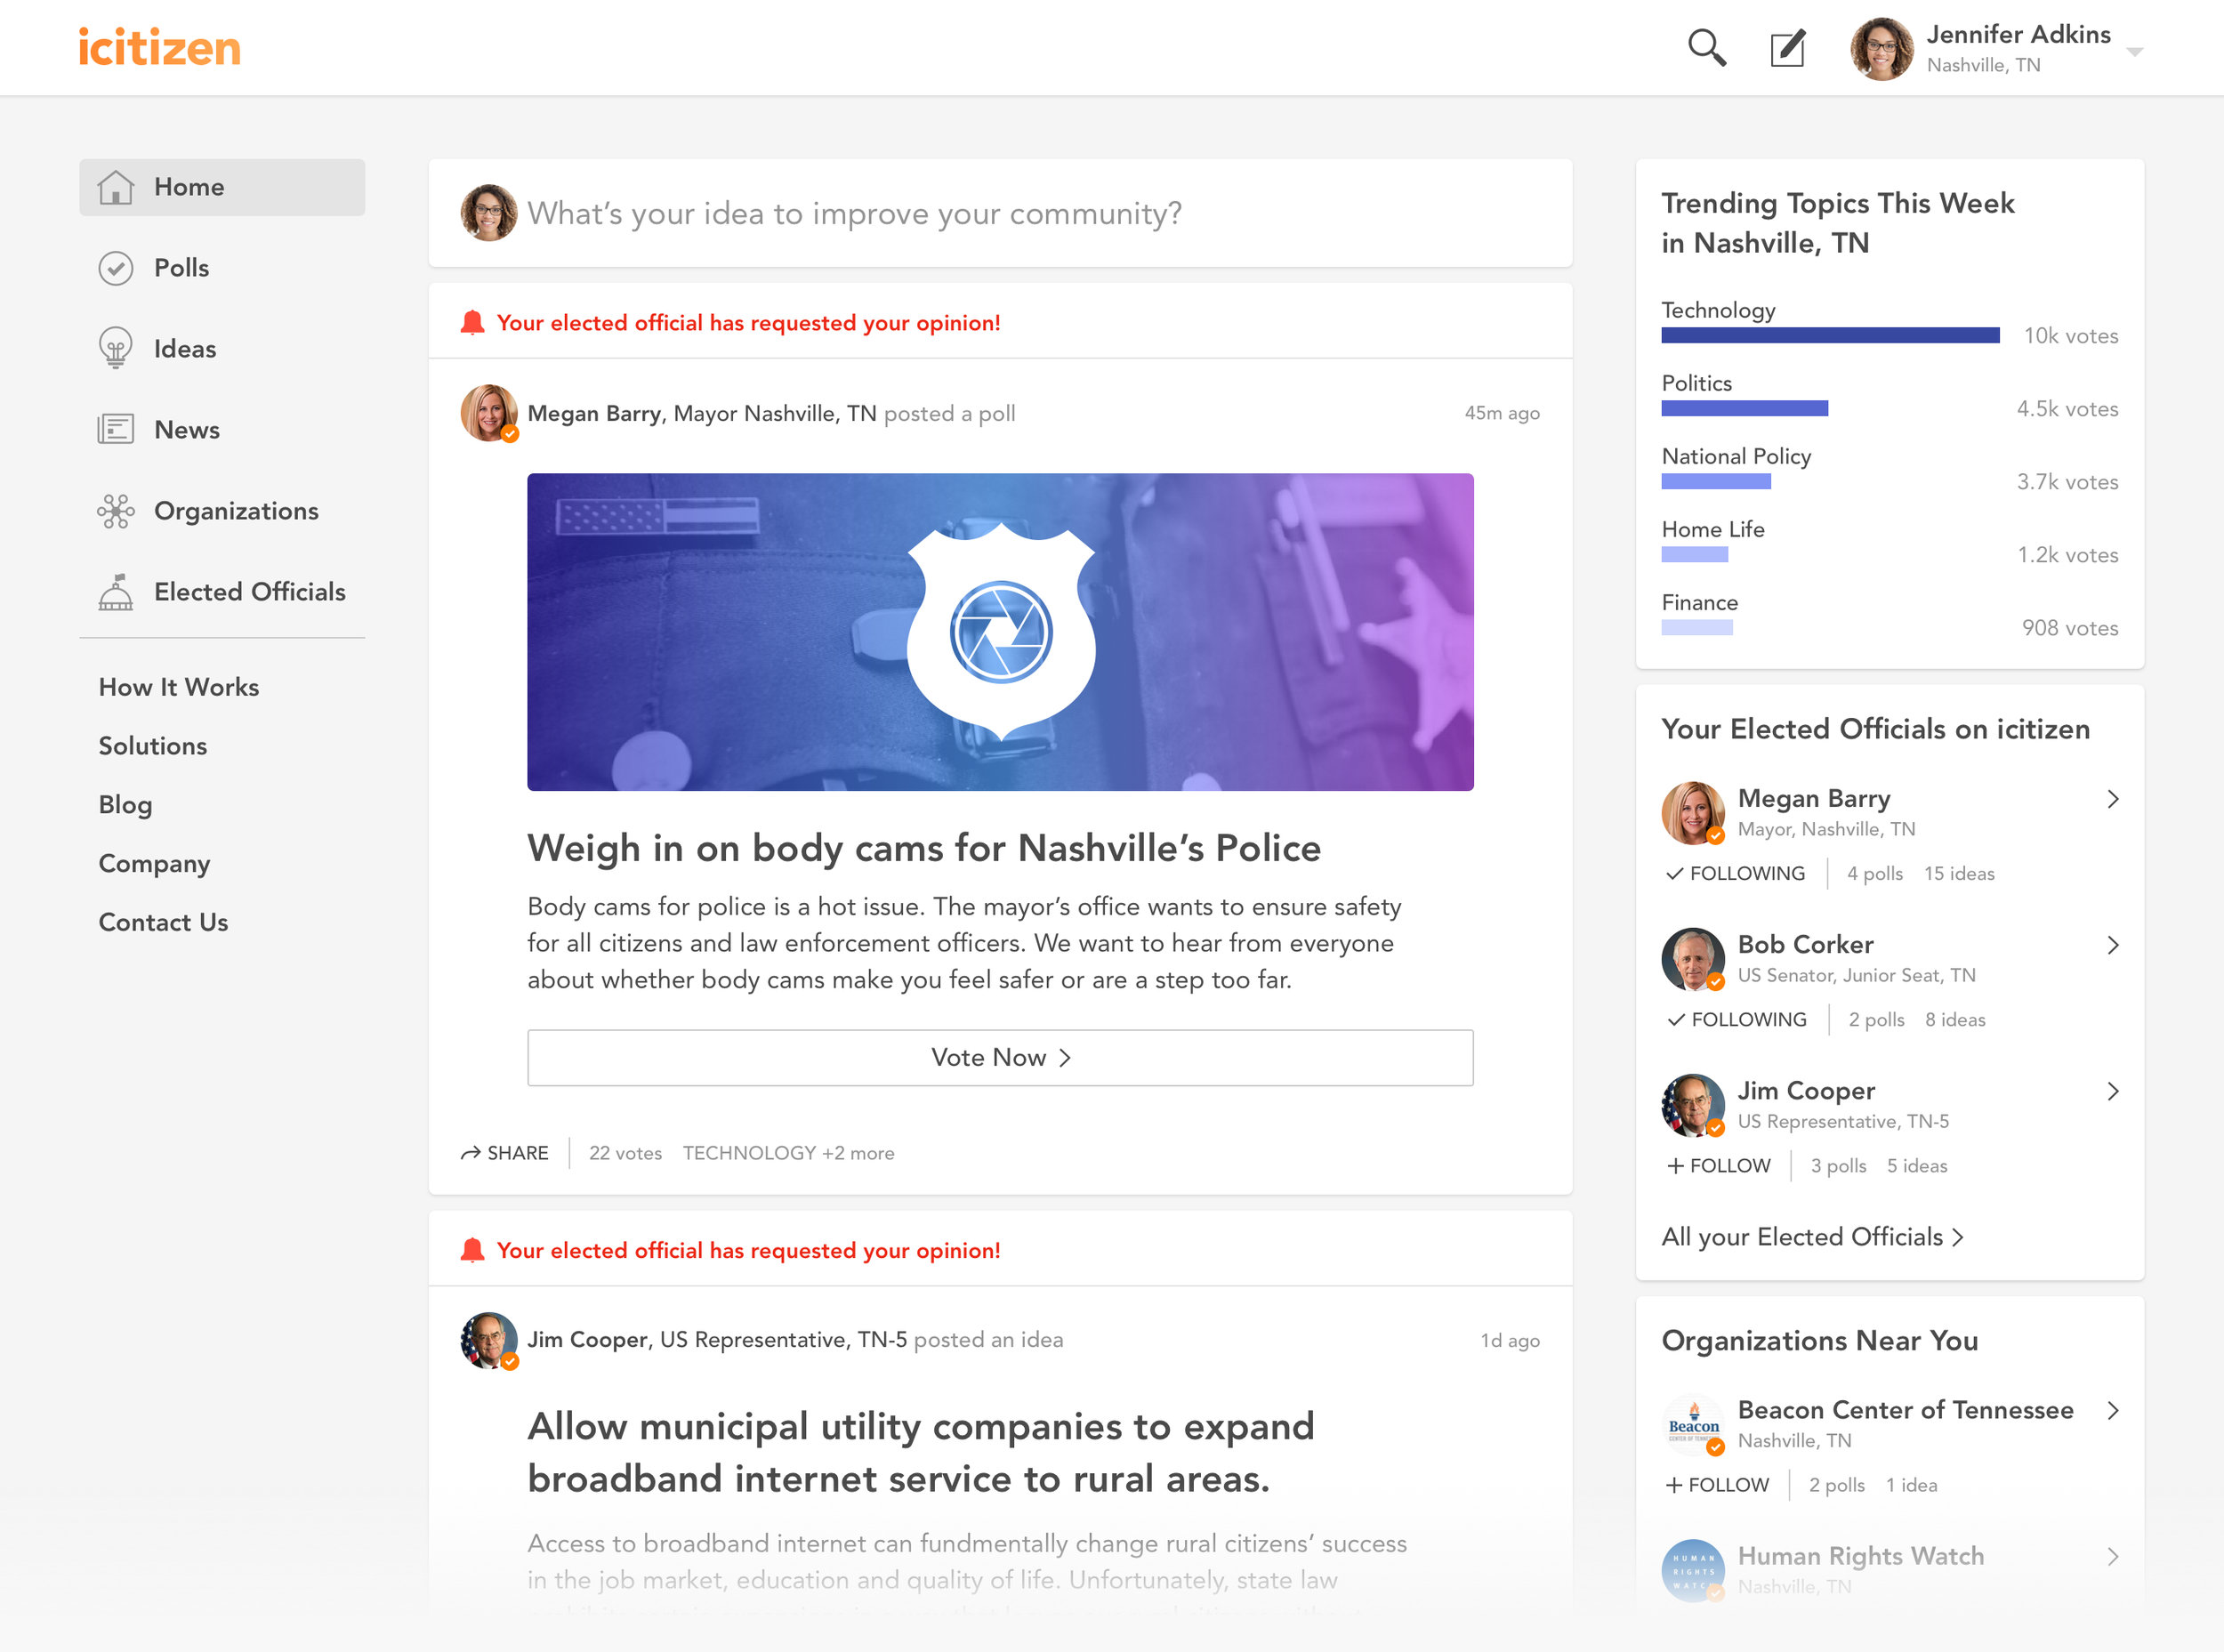The image size is (2224, 1652).
Task: Click the Human Rights Watch logo
Action: (x=1692, y=1571)
